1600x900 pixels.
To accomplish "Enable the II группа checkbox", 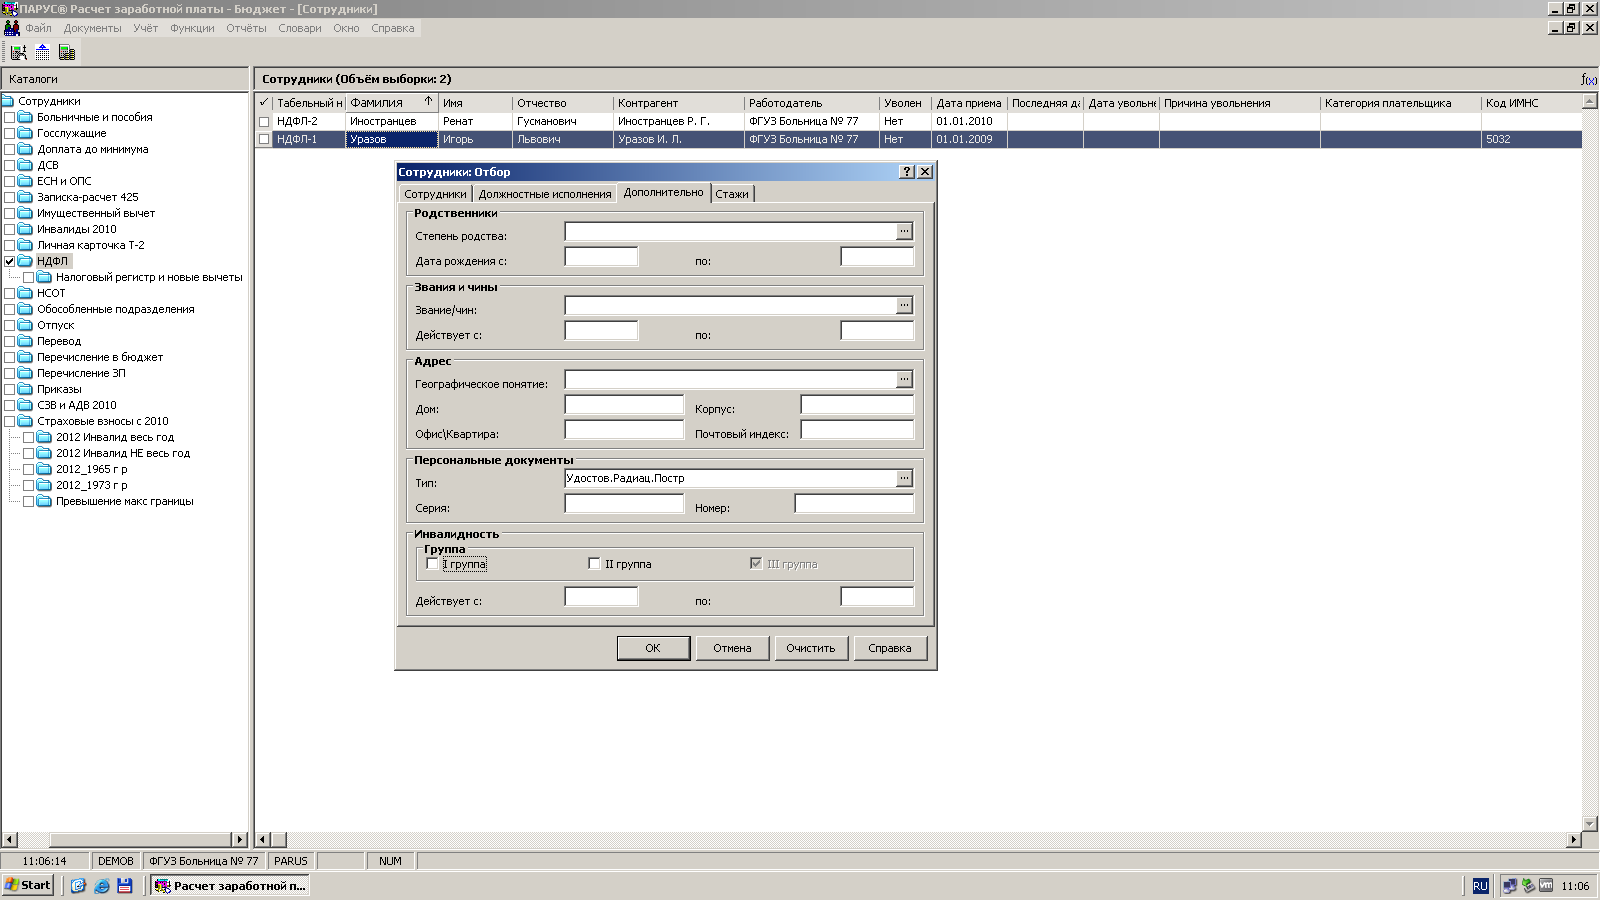I will point(594,564).
